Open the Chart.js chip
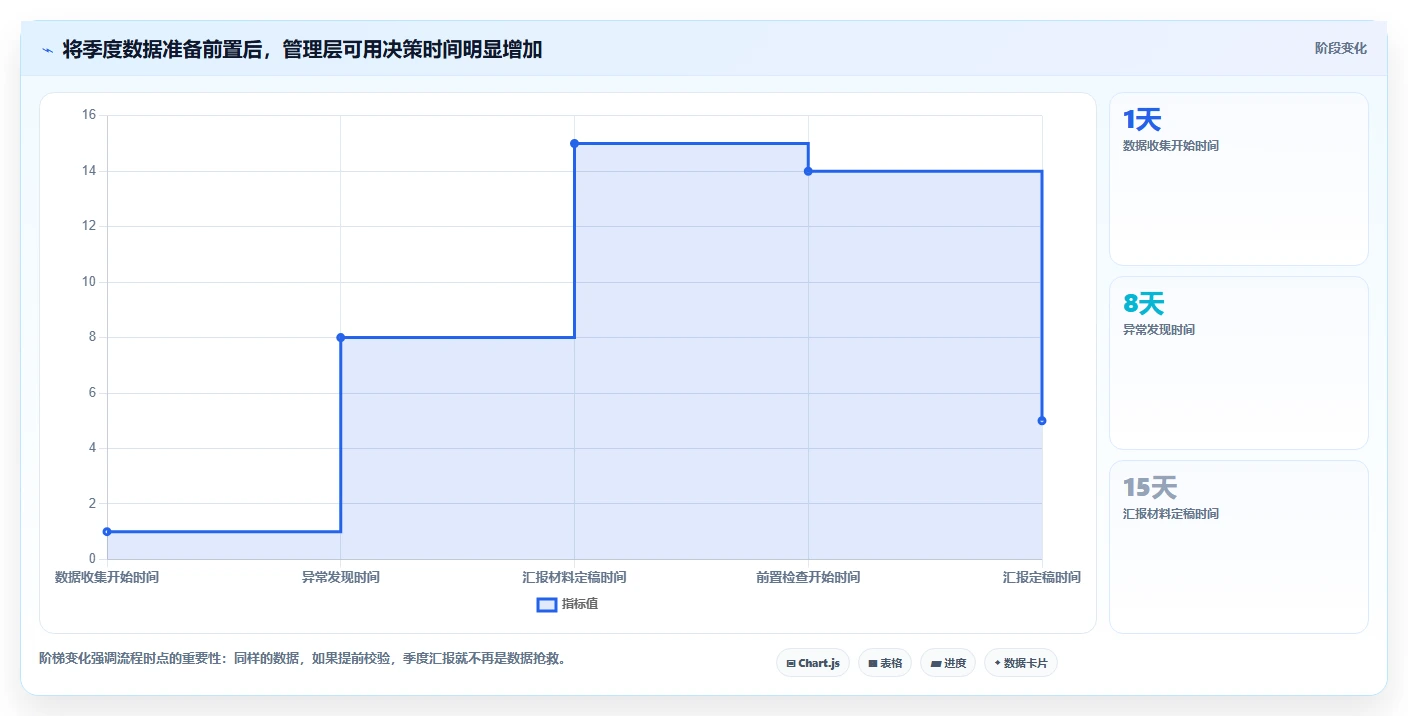Viewport: 1408px width, 716px height. 813,663
